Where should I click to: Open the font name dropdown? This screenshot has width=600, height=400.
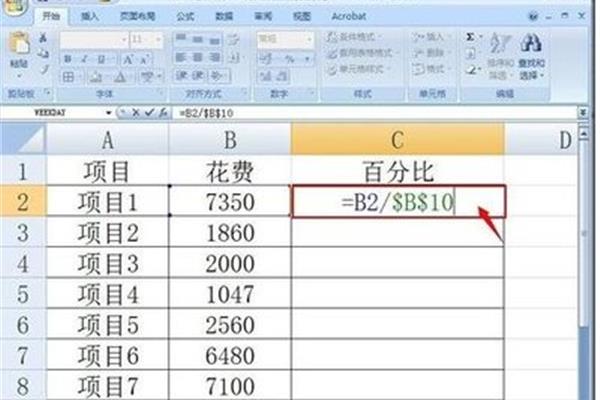(124, 39)
